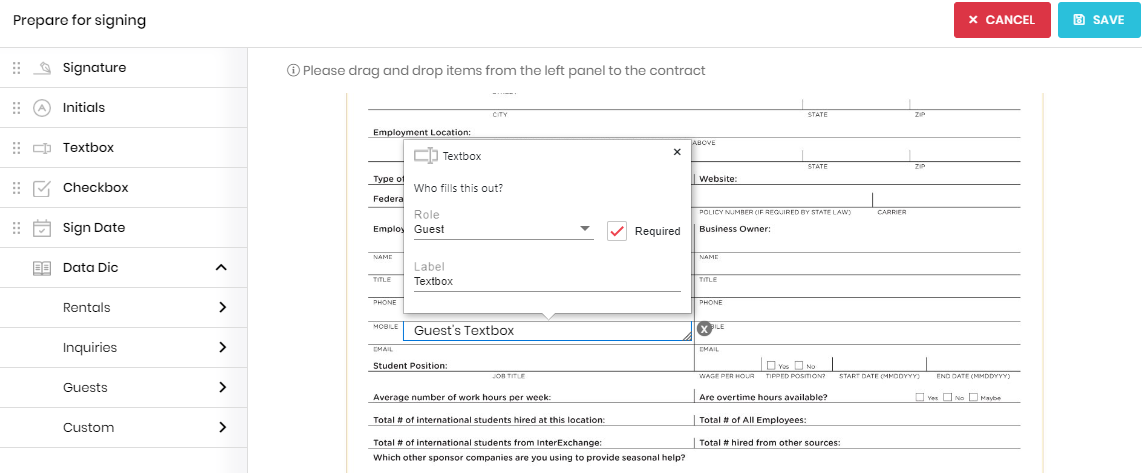Click the Employment Location label
1142x473 pixels.
click(x=422, y=133)
